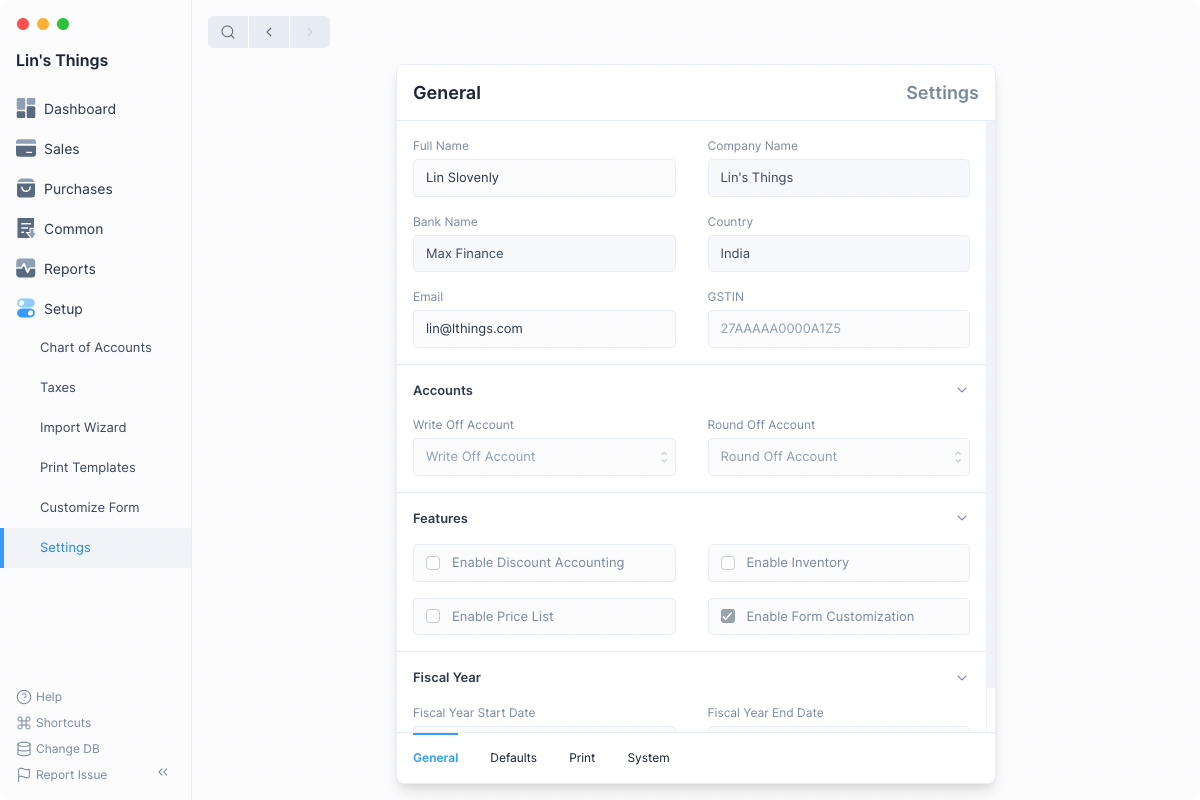Switch to the Defaults tab
Screen dimensions: 1200x800
513,758
